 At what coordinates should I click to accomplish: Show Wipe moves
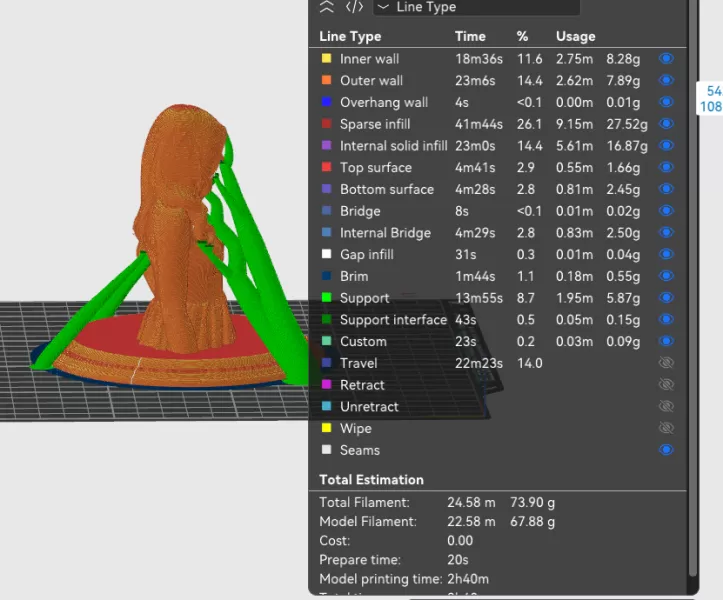(666, 428)
